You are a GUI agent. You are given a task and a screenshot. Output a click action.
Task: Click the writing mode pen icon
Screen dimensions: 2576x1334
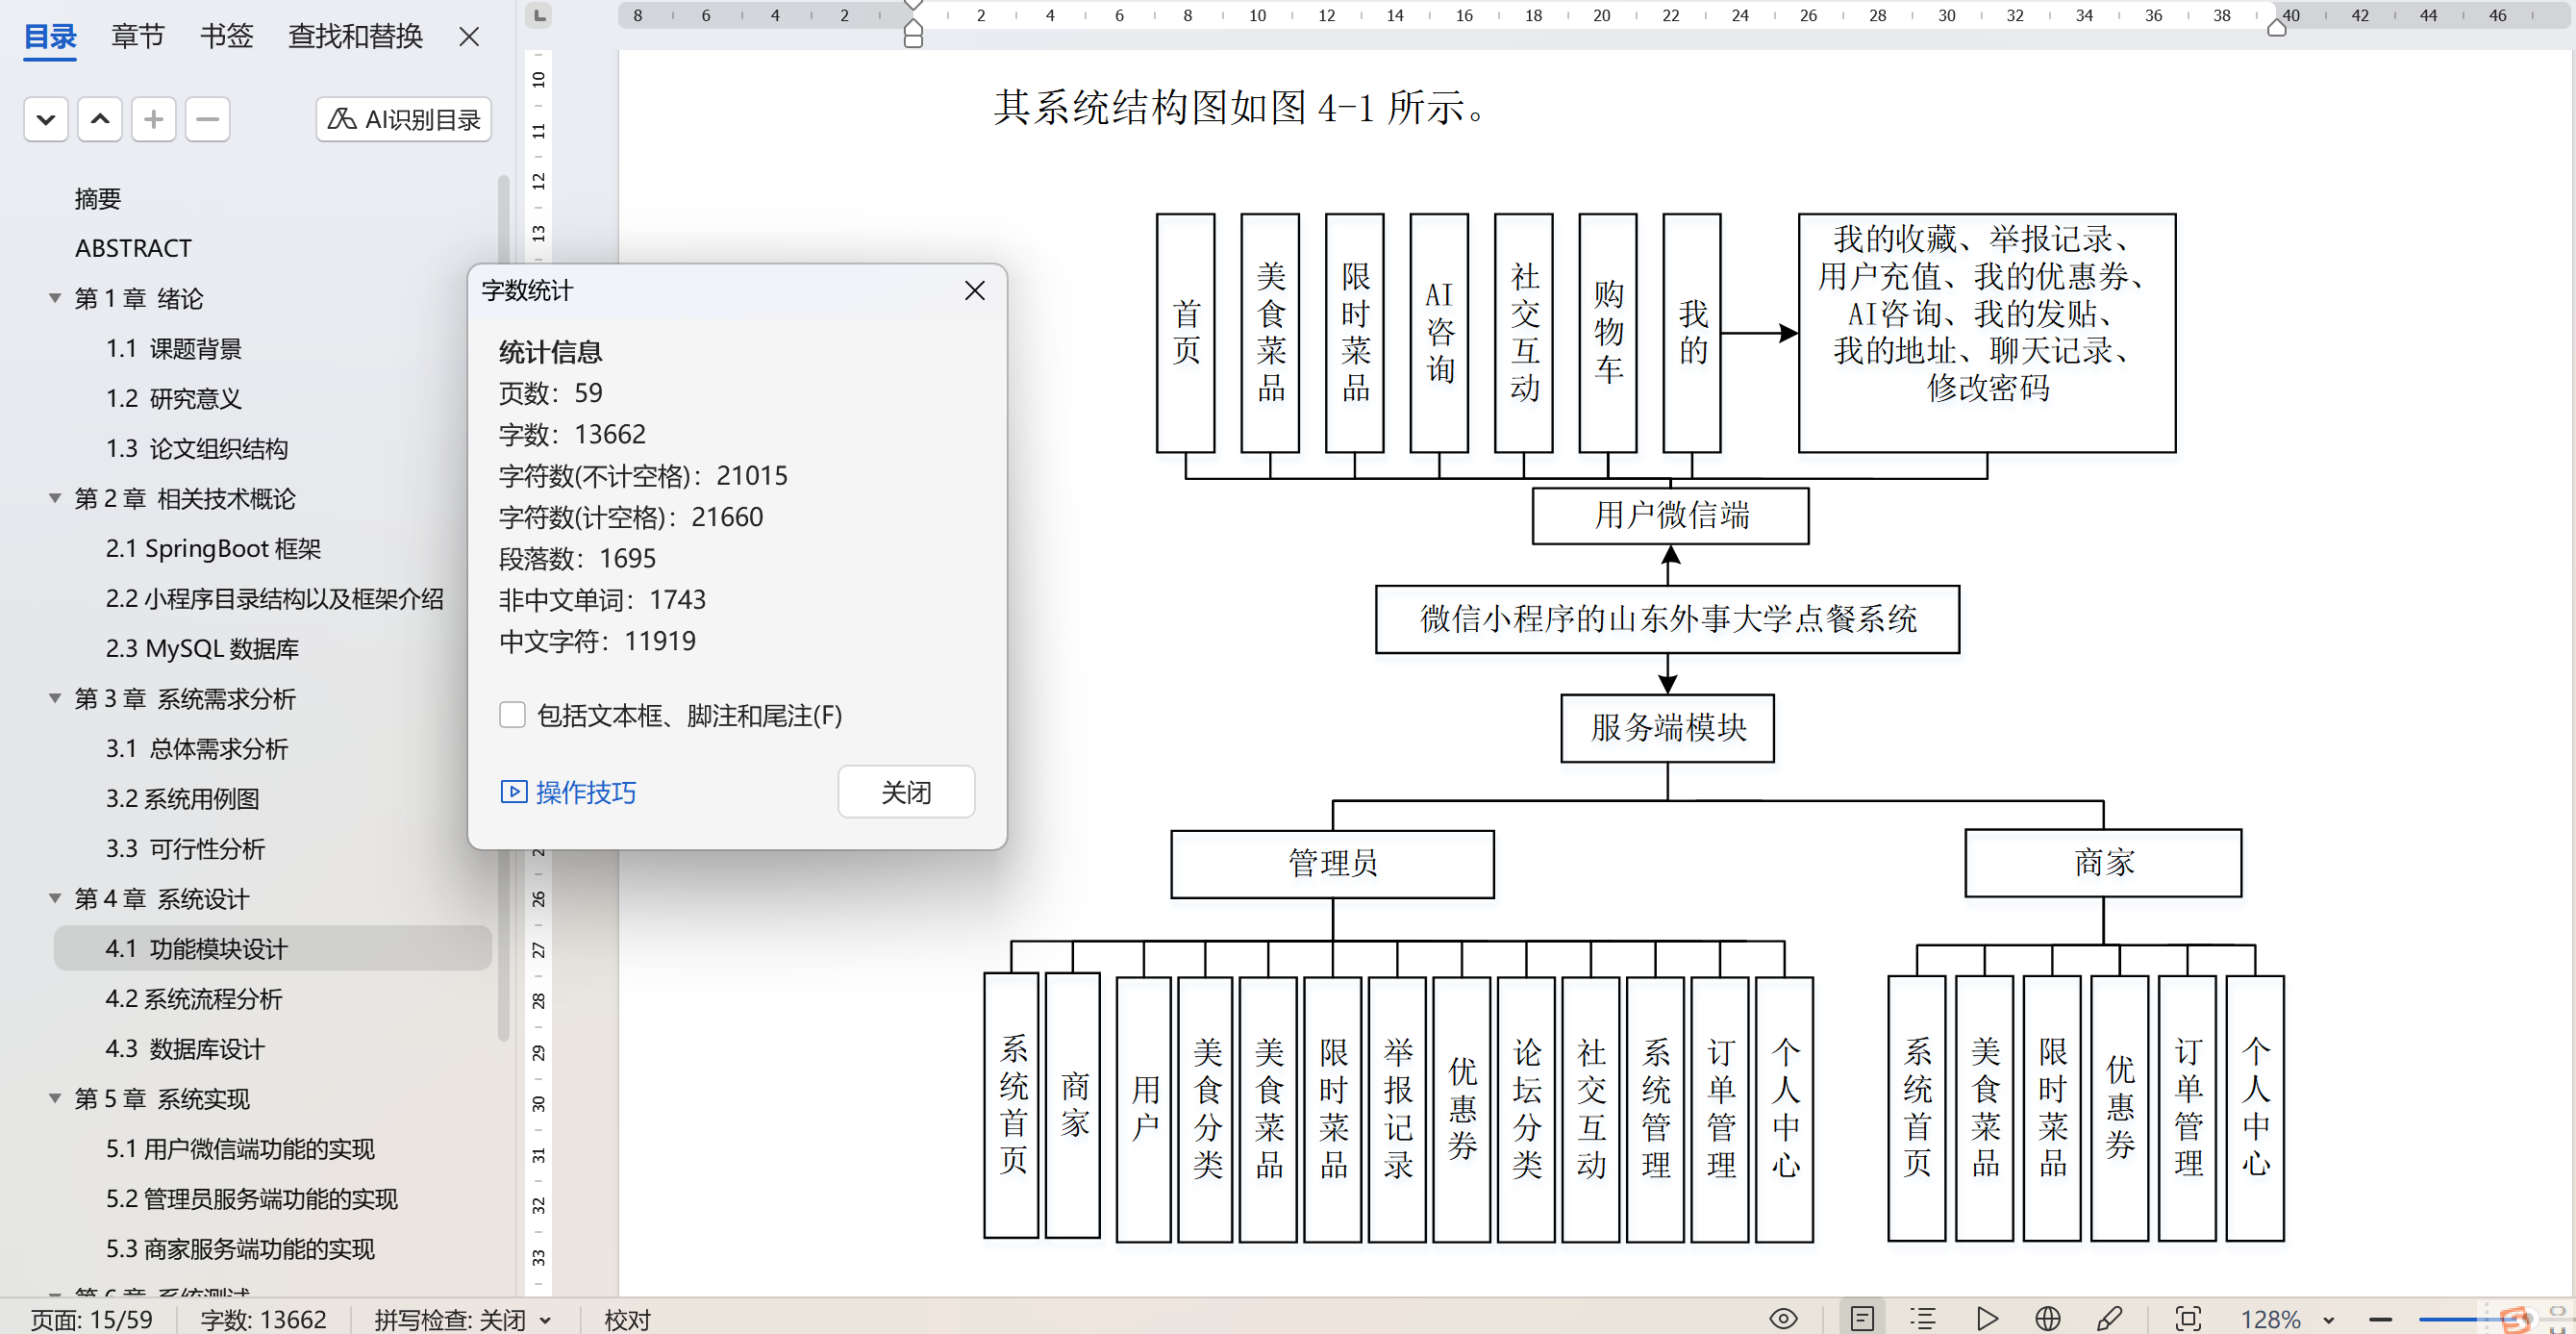coord(2109,1318)
